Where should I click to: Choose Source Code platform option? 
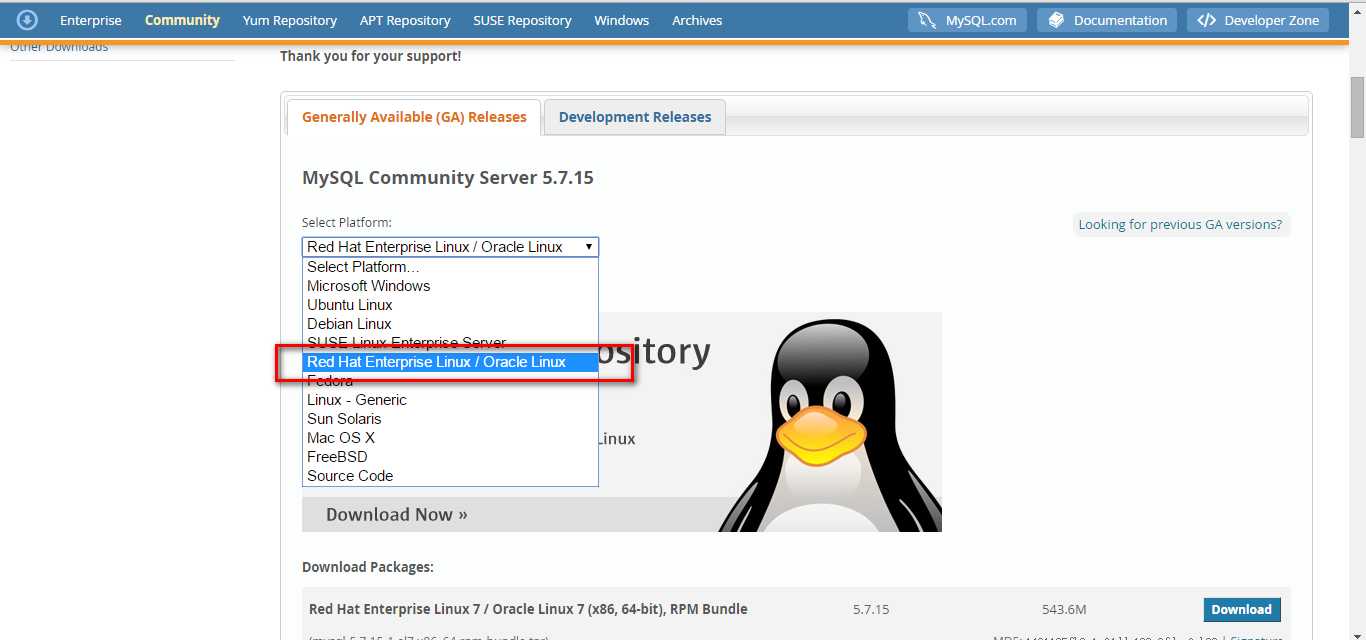pyautogui.click(x=450, y=476)
